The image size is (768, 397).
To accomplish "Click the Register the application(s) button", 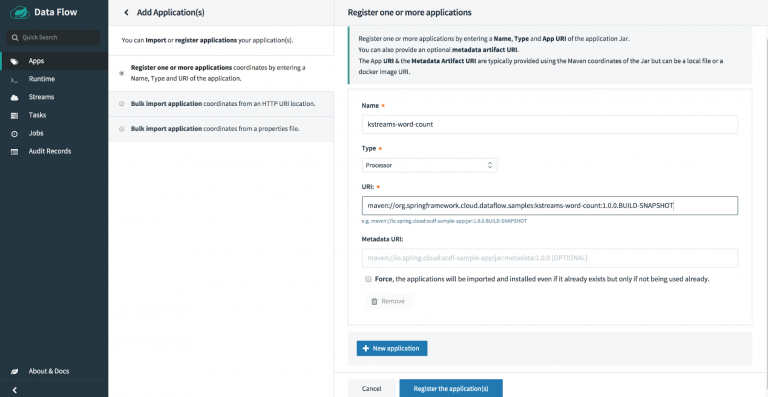I will coord(451,389).
